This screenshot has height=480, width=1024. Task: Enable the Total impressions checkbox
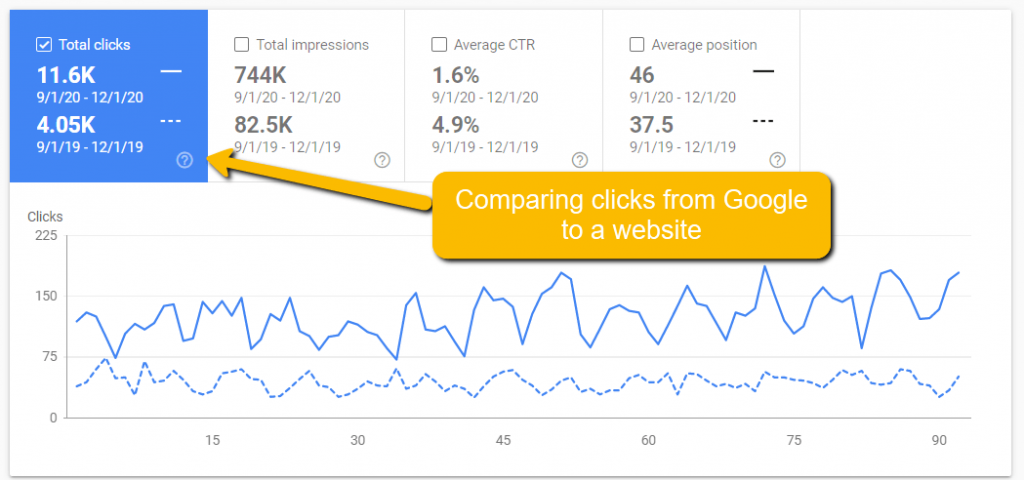click(x=241, y=44)
